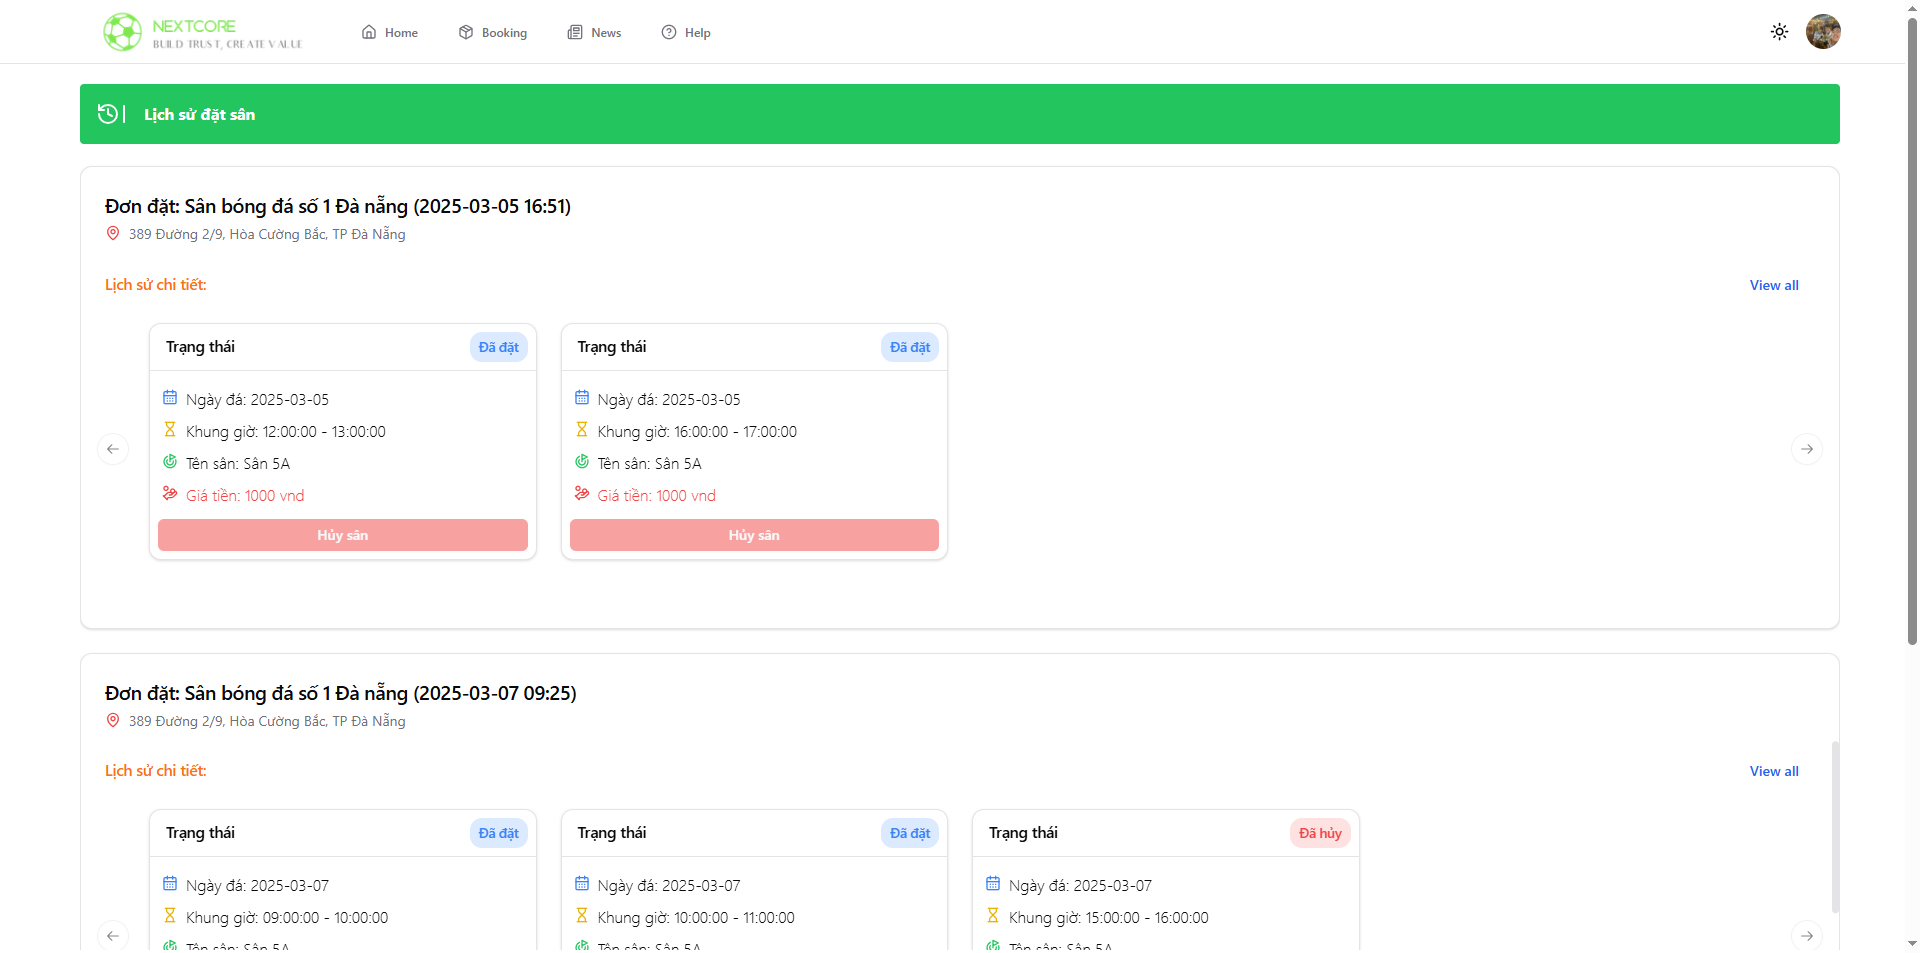
Task: Click View all for the 2025-03-07 order
Action: click(x=1773, y=771)
